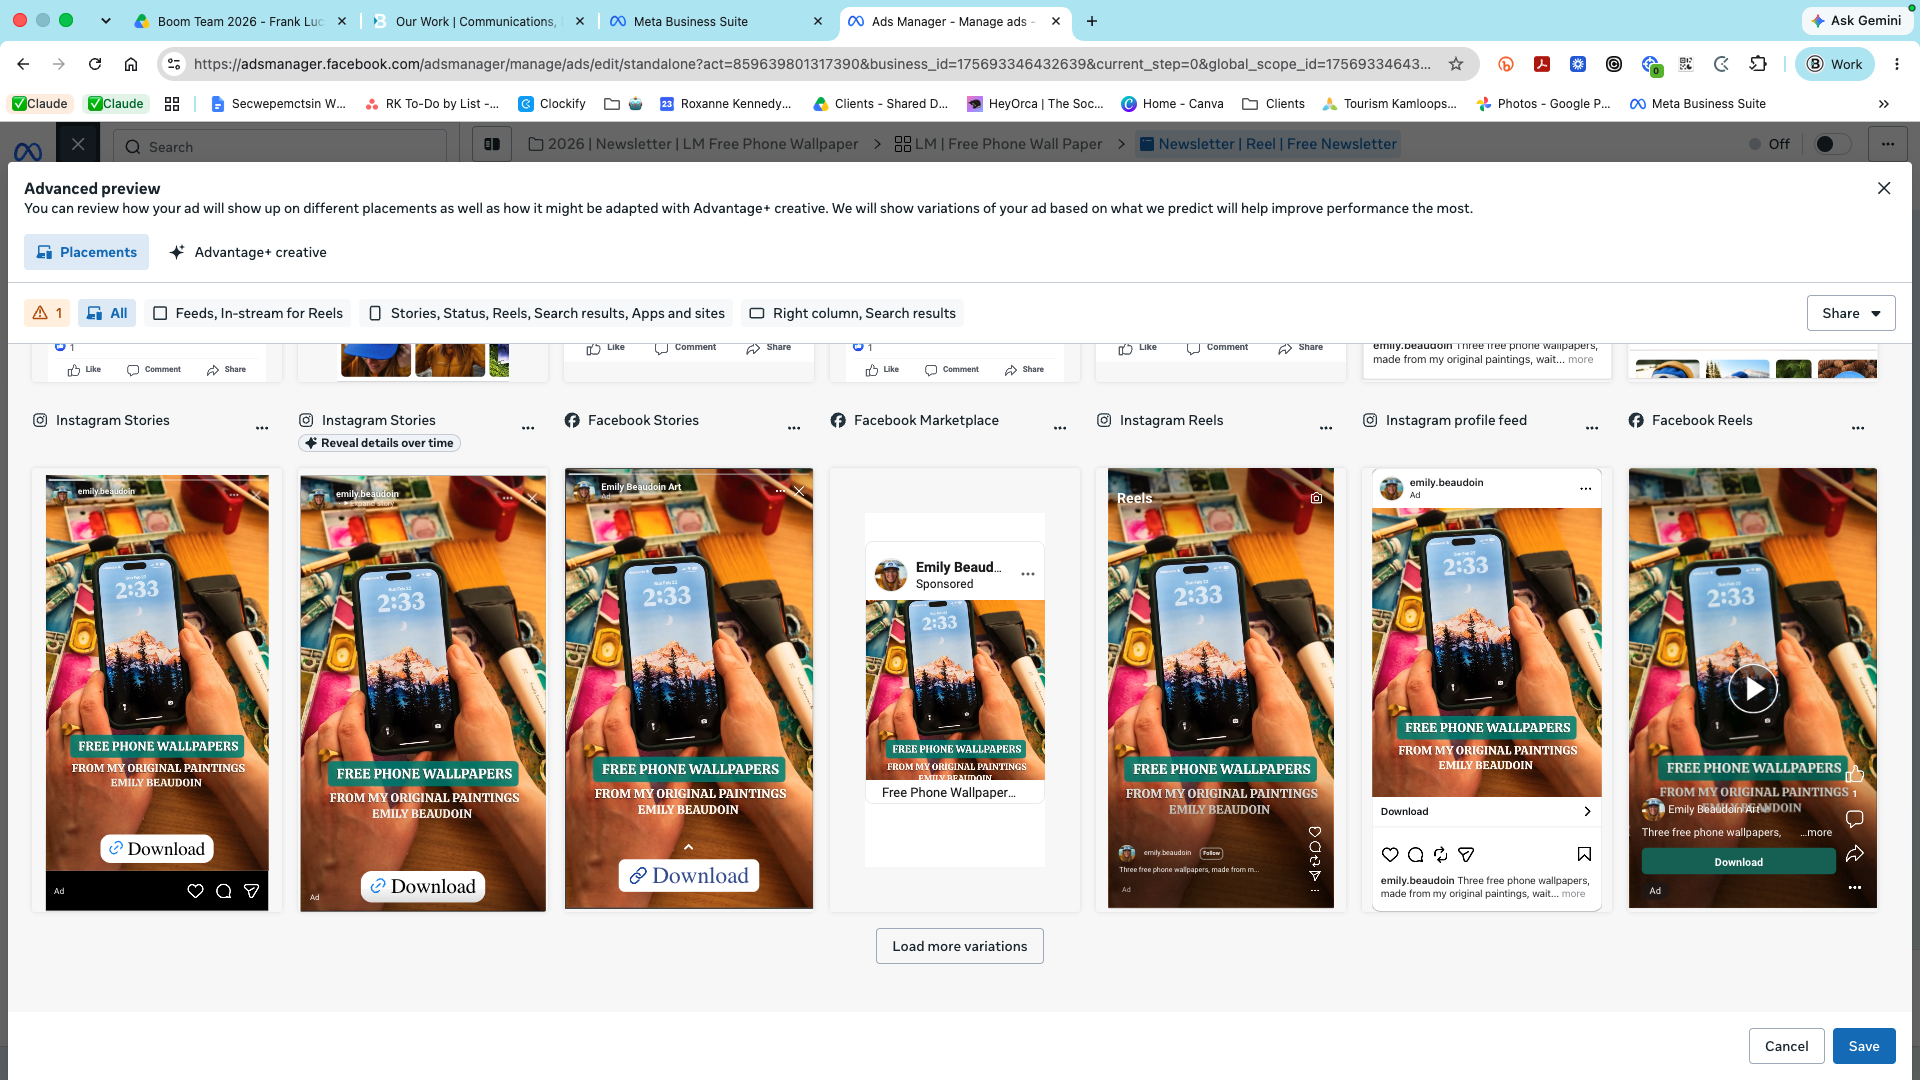The image size is (1920, 1080).
Task: Click Load more variations
Action: 960,946
